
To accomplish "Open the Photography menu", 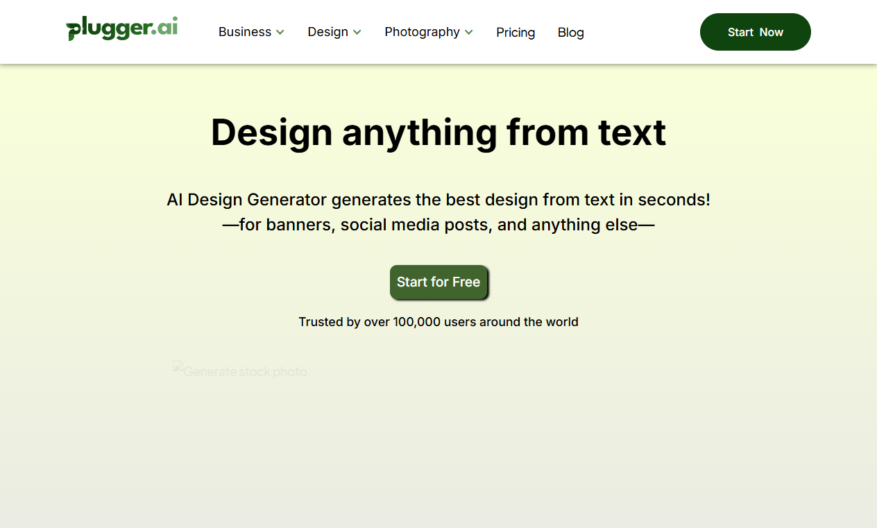I will (422, 32).
